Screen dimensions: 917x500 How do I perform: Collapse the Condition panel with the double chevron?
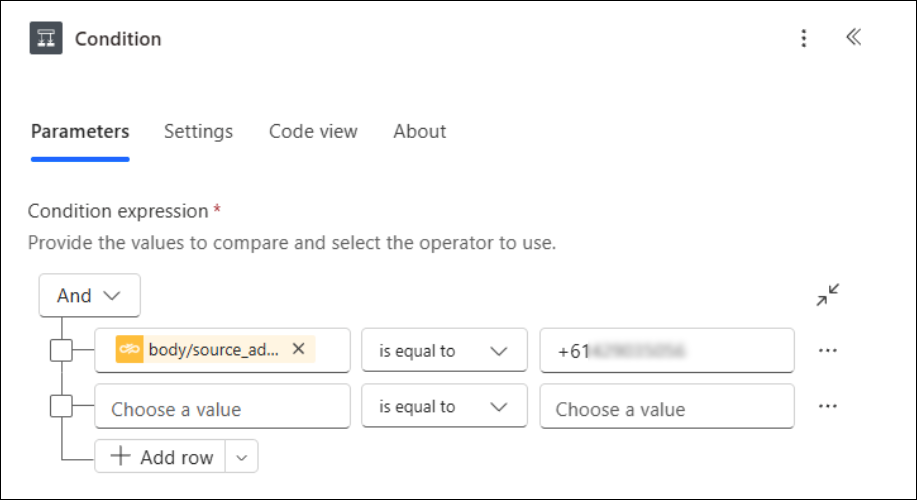[x=853, y=37]
